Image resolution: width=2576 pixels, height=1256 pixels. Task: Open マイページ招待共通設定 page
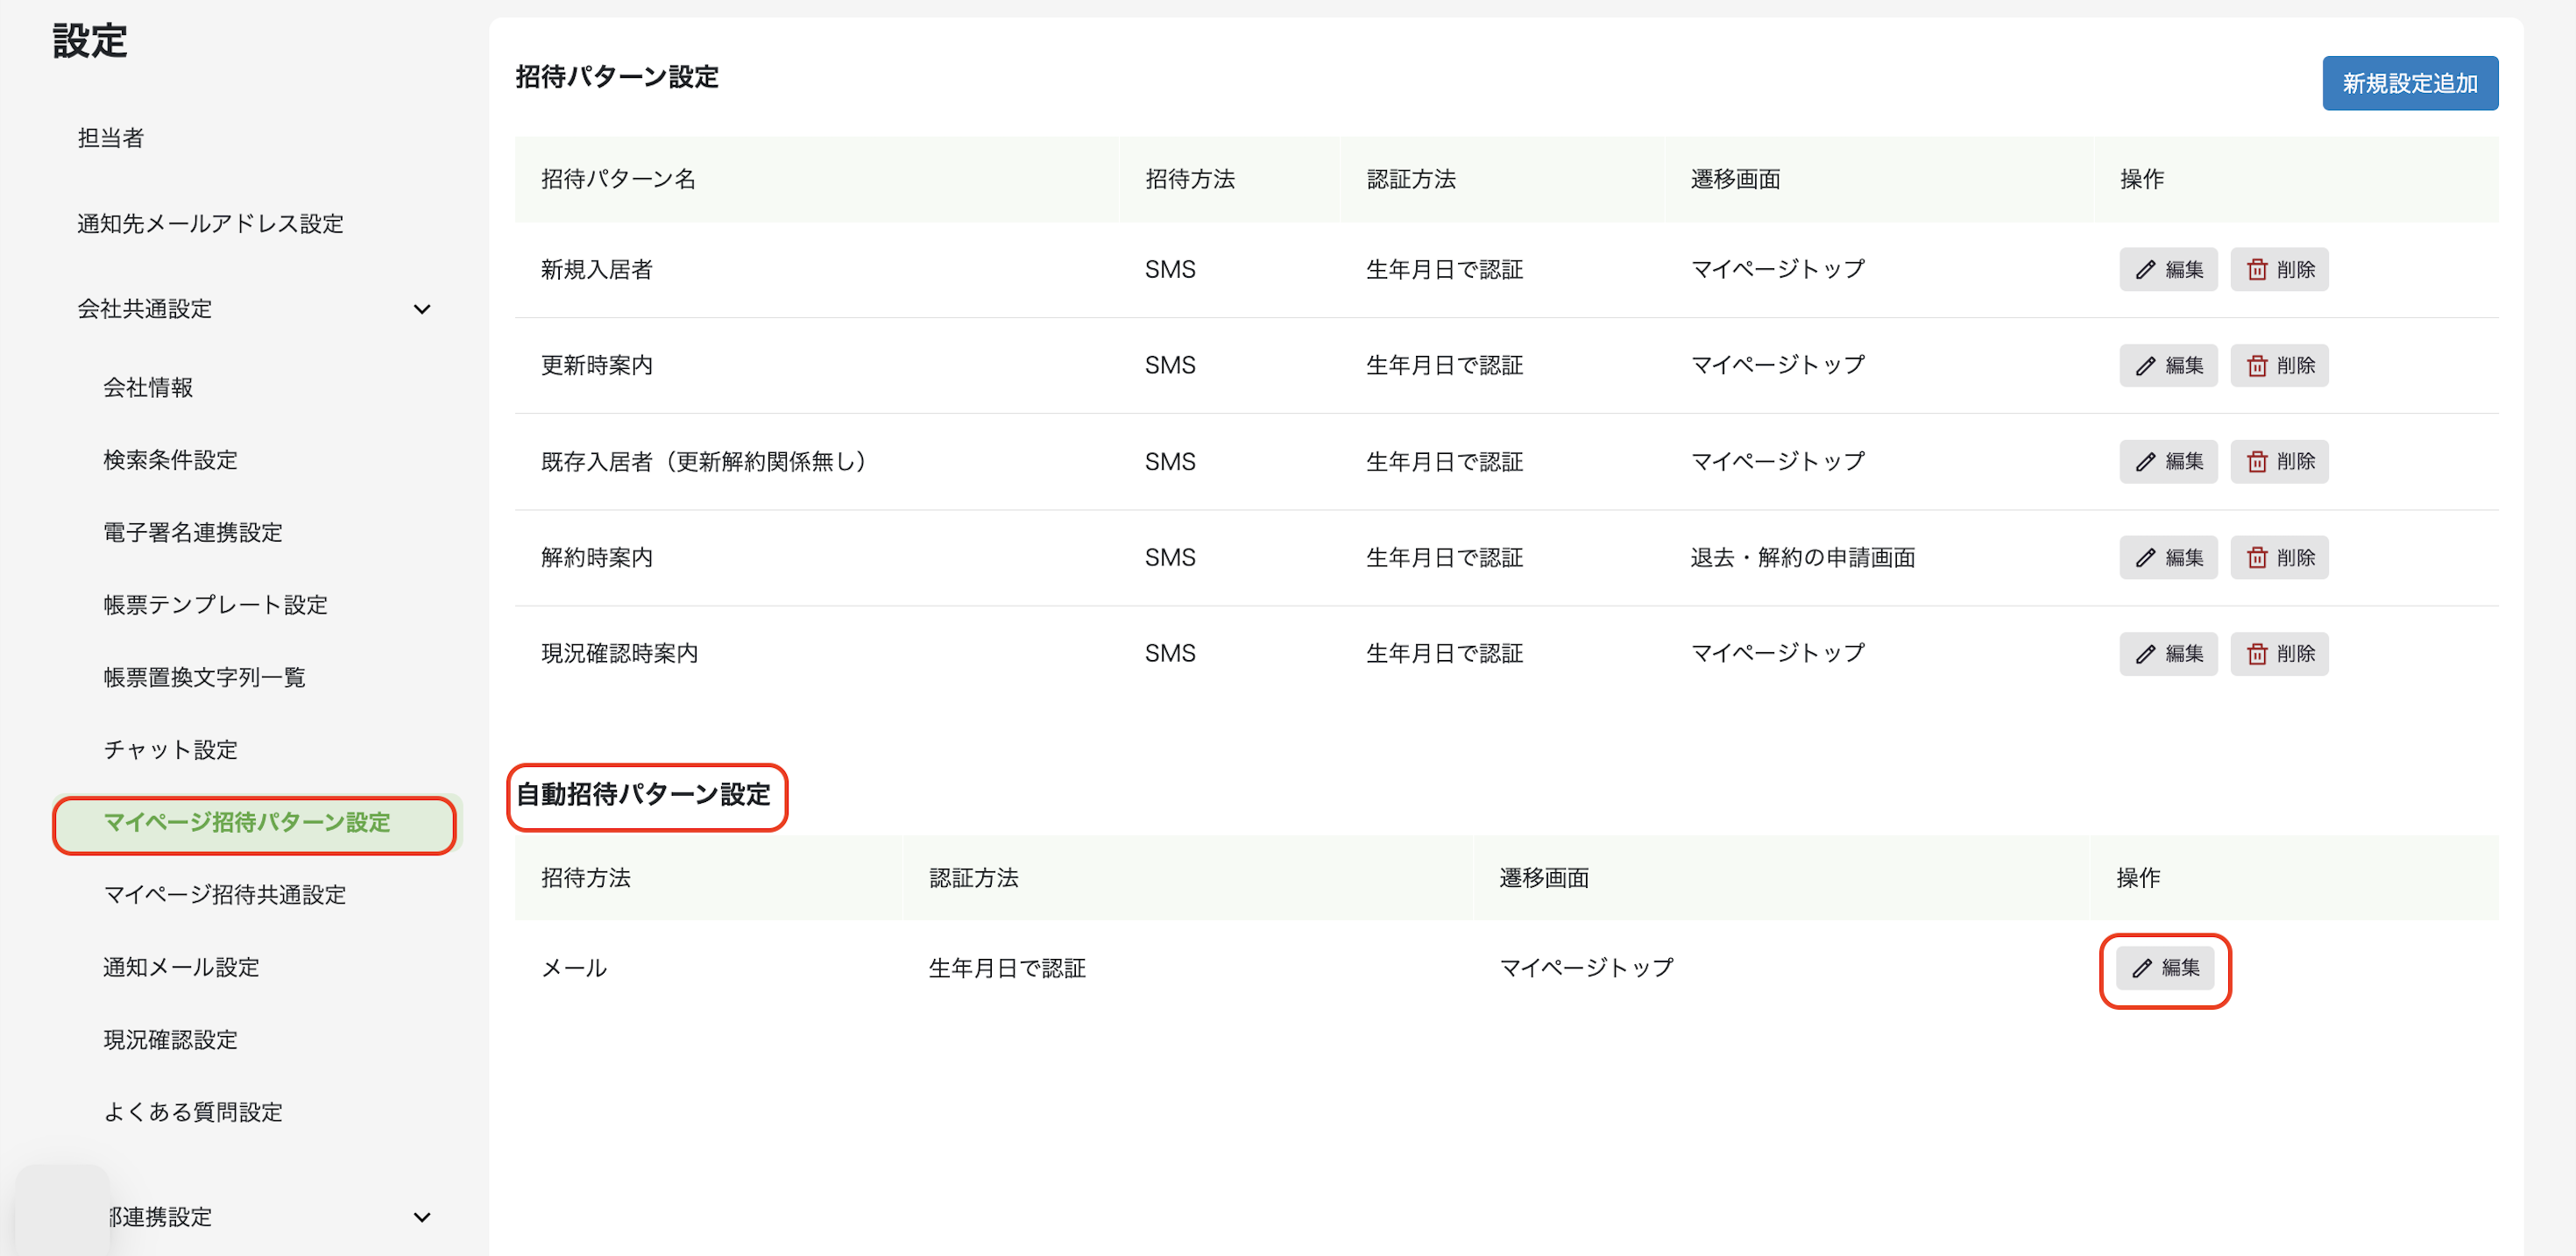click(225, 894)
